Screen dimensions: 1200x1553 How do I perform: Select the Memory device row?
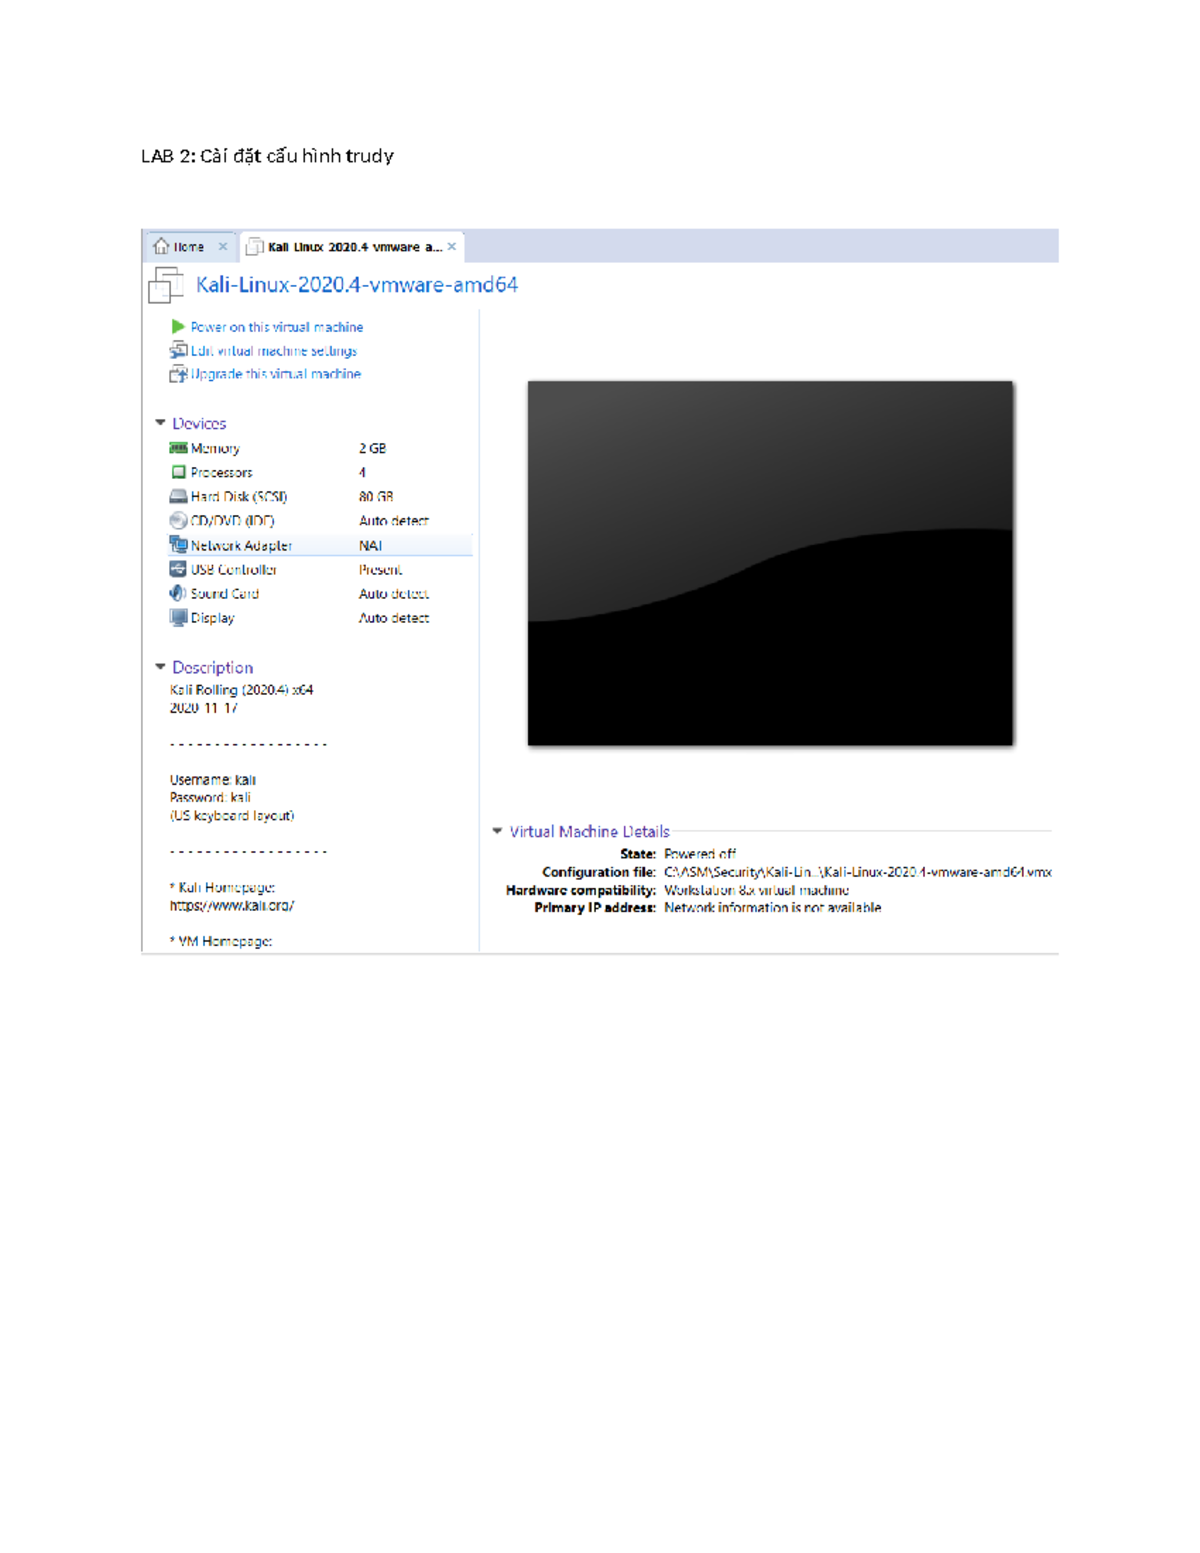(320, 448)
